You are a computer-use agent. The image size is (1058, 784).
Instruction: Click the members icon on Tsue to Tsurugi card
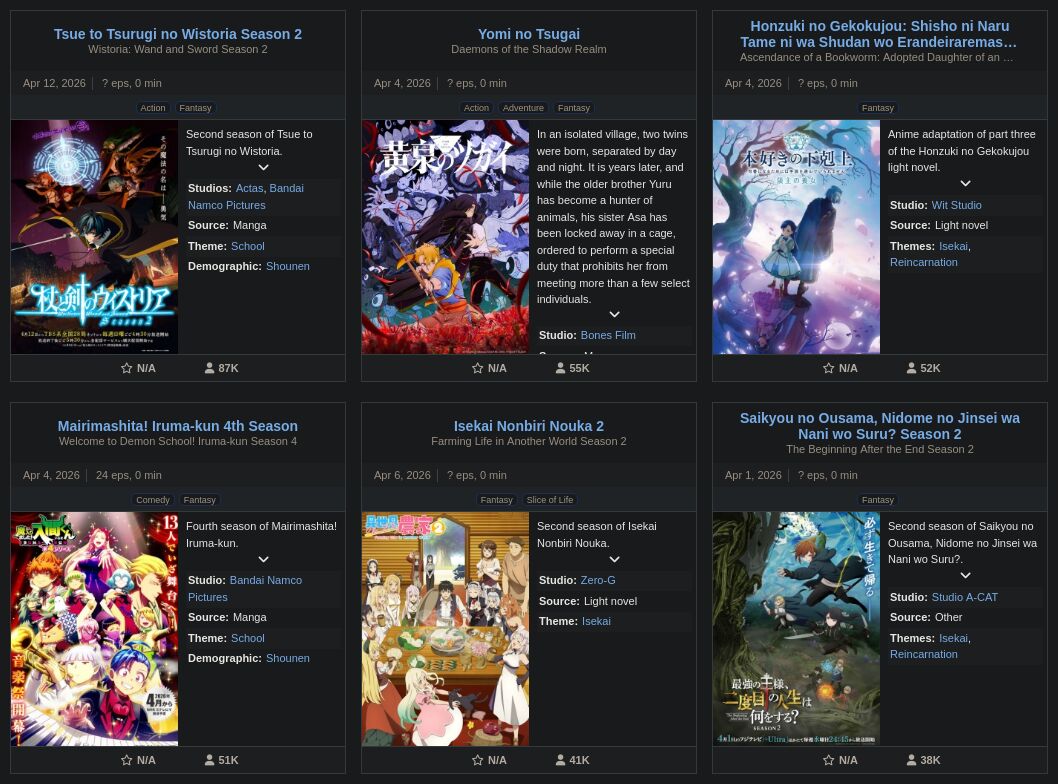coord(210,368)
